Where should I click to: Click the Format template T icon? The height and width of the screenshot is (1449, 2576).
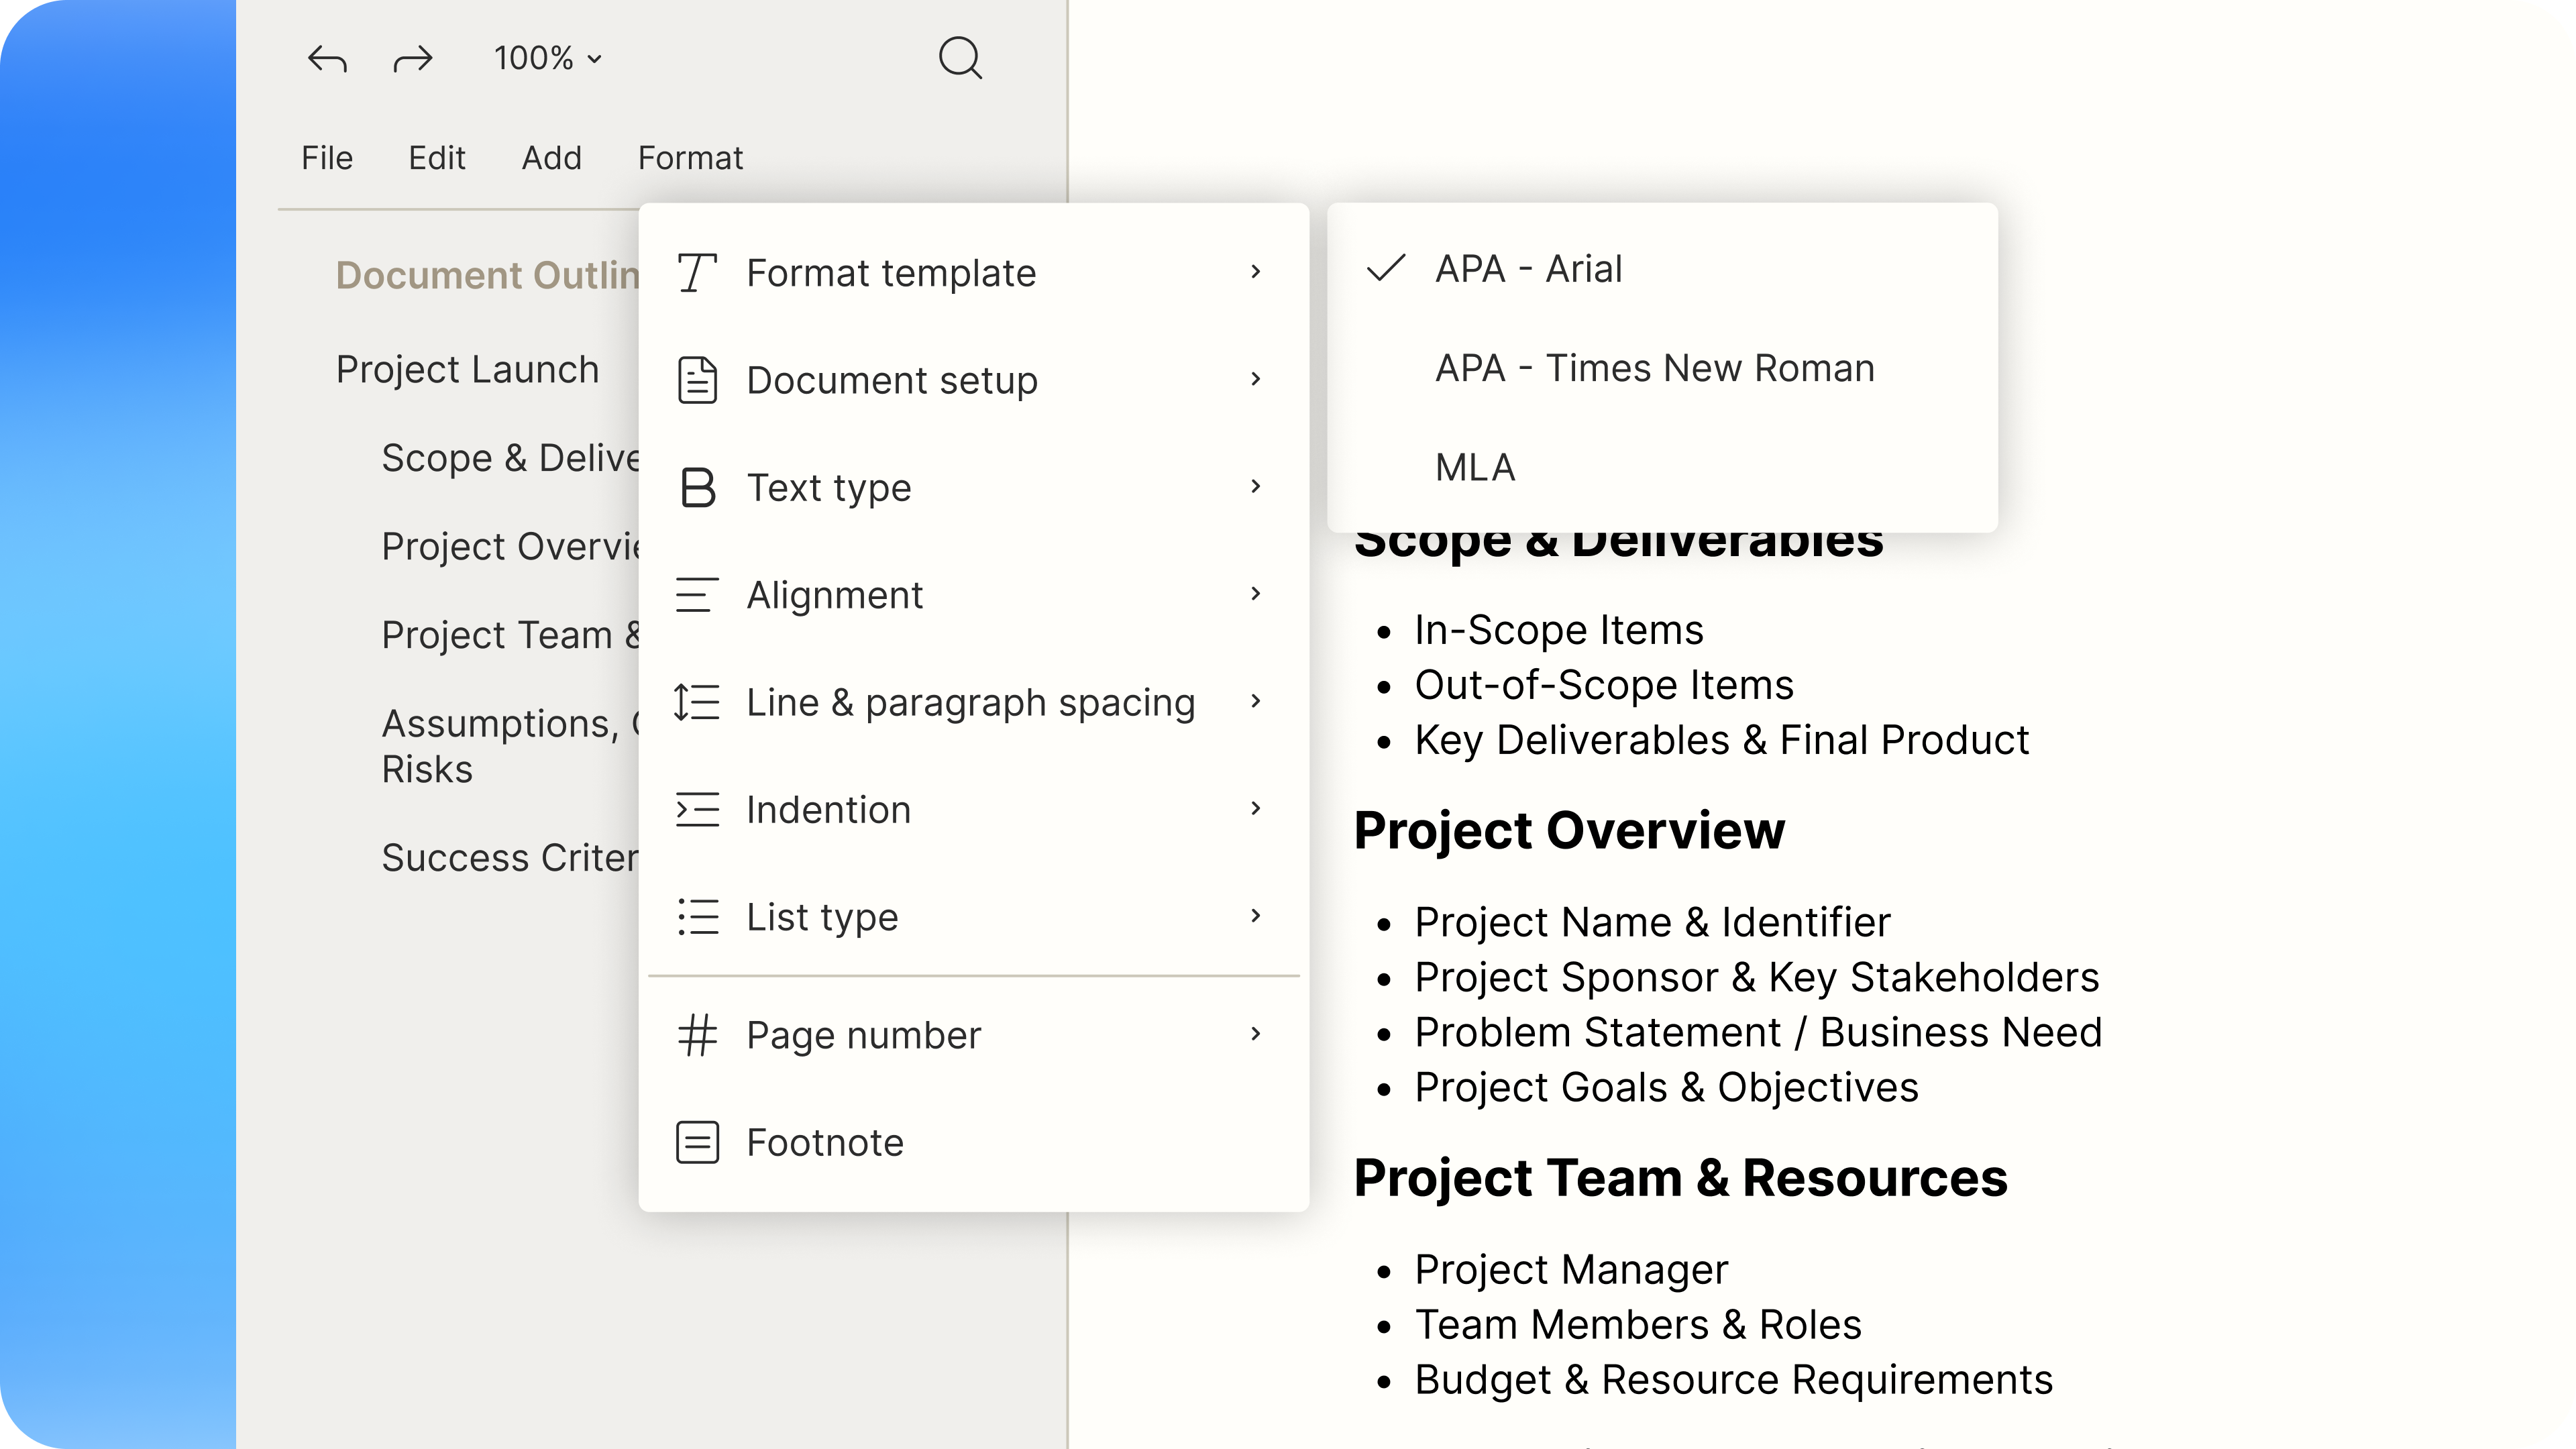click(697, 273)
